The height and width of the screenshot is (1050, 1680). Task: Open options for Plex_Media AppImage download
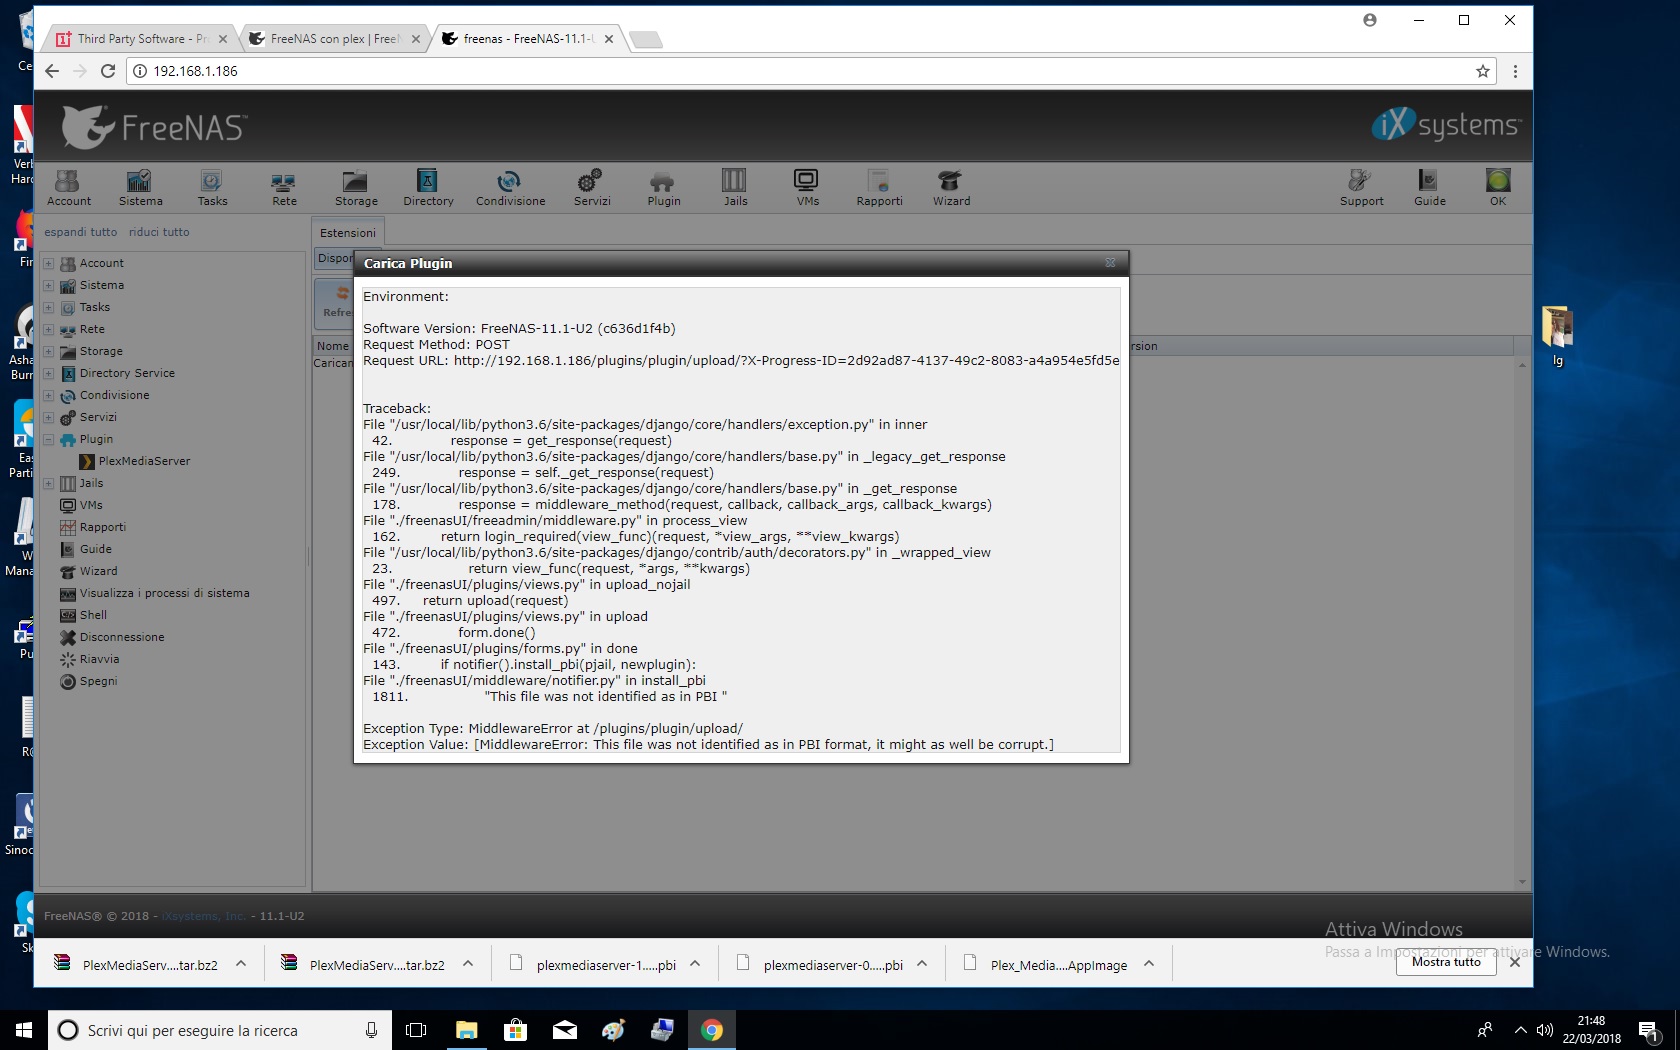(1149, 964)
